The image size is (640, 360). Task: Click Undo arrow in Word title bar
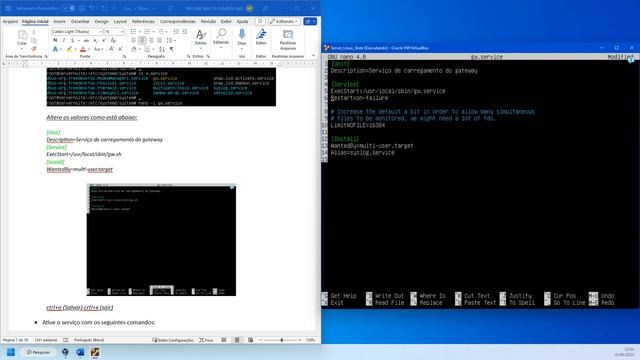93,8
